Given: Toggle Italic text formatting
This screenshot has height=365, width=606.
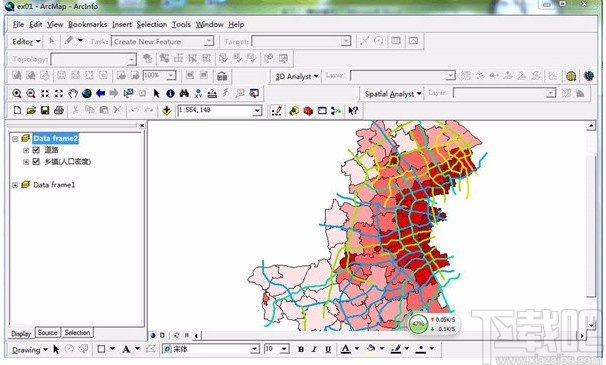Looking at the screenshot, I should coord(314,349).
